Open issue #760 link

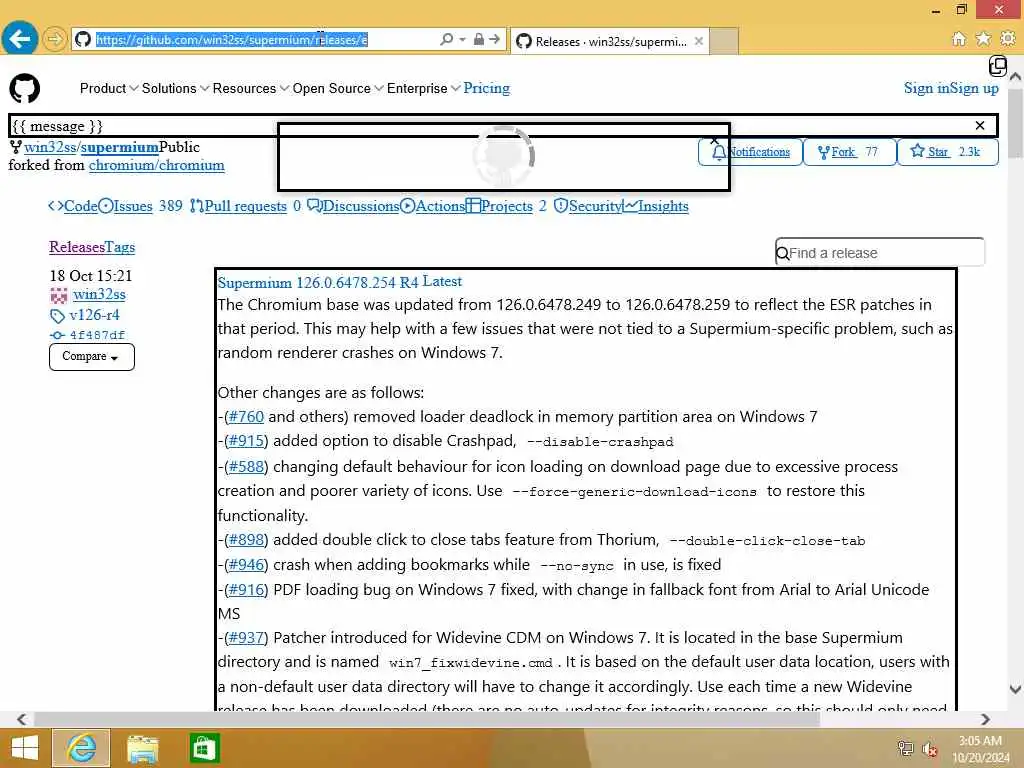[x=246, y=417]
